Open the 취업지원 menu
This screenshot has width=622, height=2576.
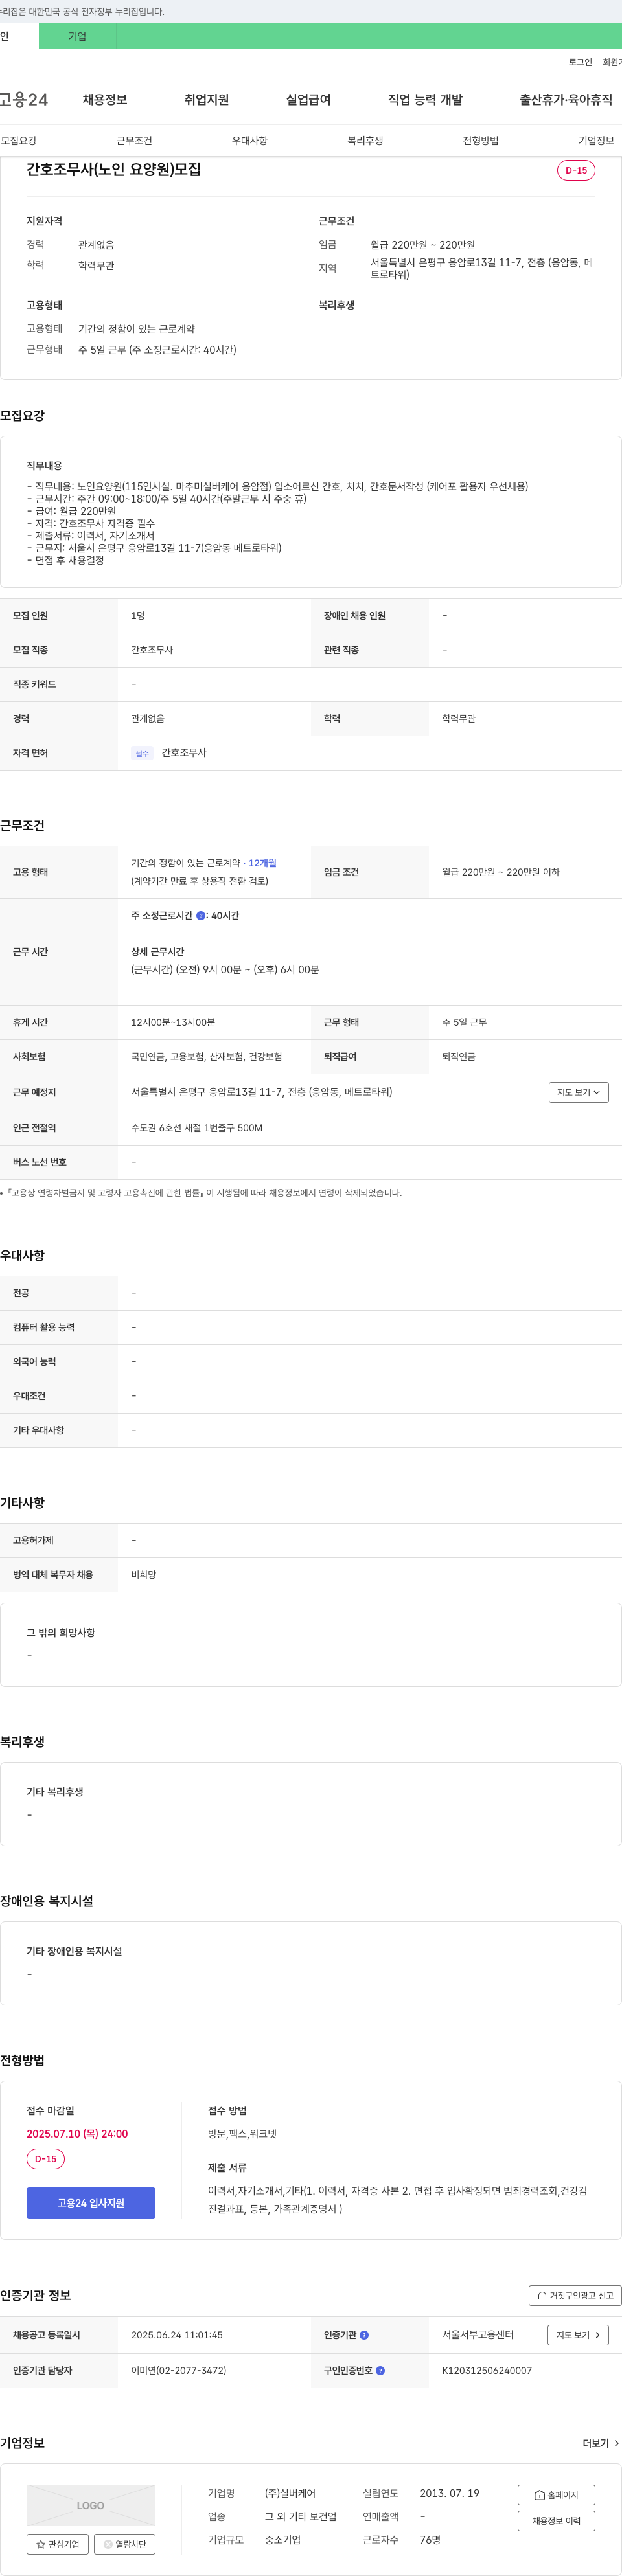207,100
